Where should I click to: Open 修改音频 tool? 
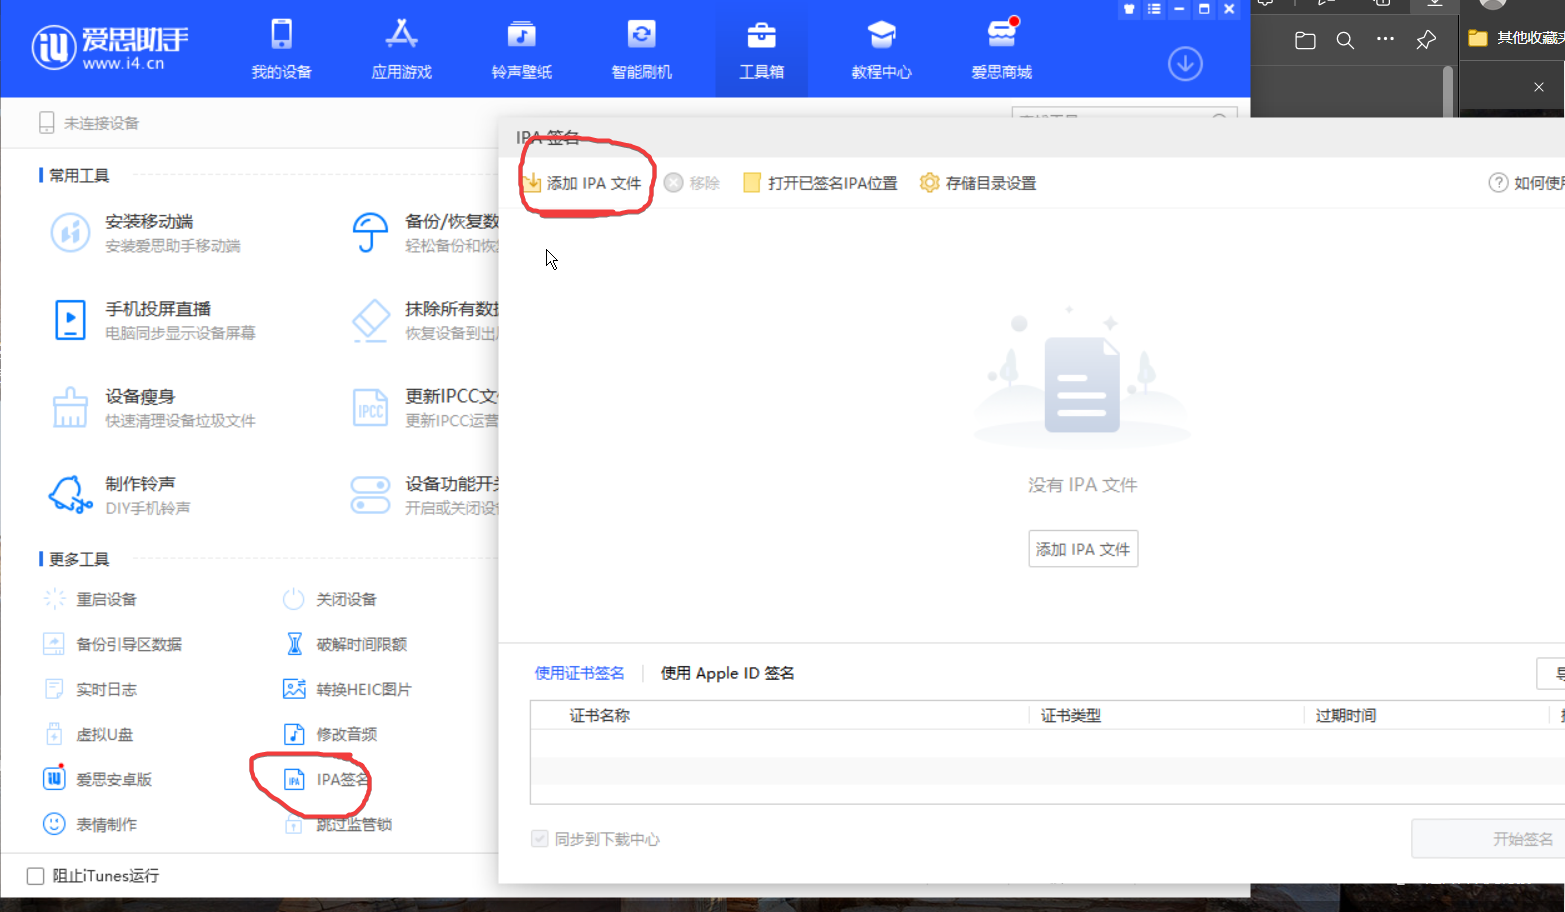coord(330,734)
